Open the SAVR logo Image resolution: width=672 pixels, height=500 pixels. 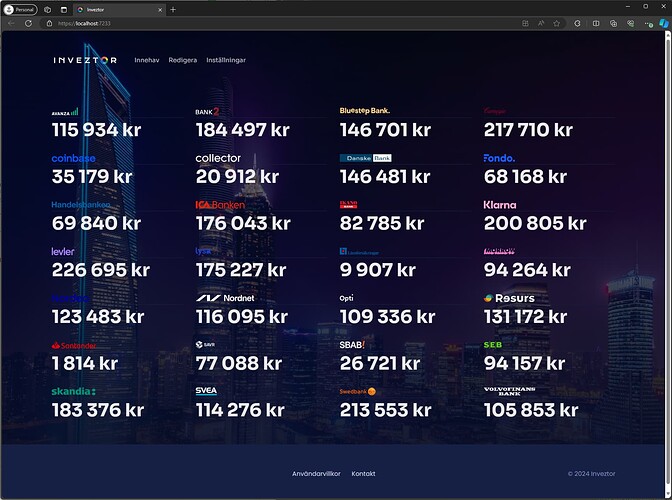(205, 344)
